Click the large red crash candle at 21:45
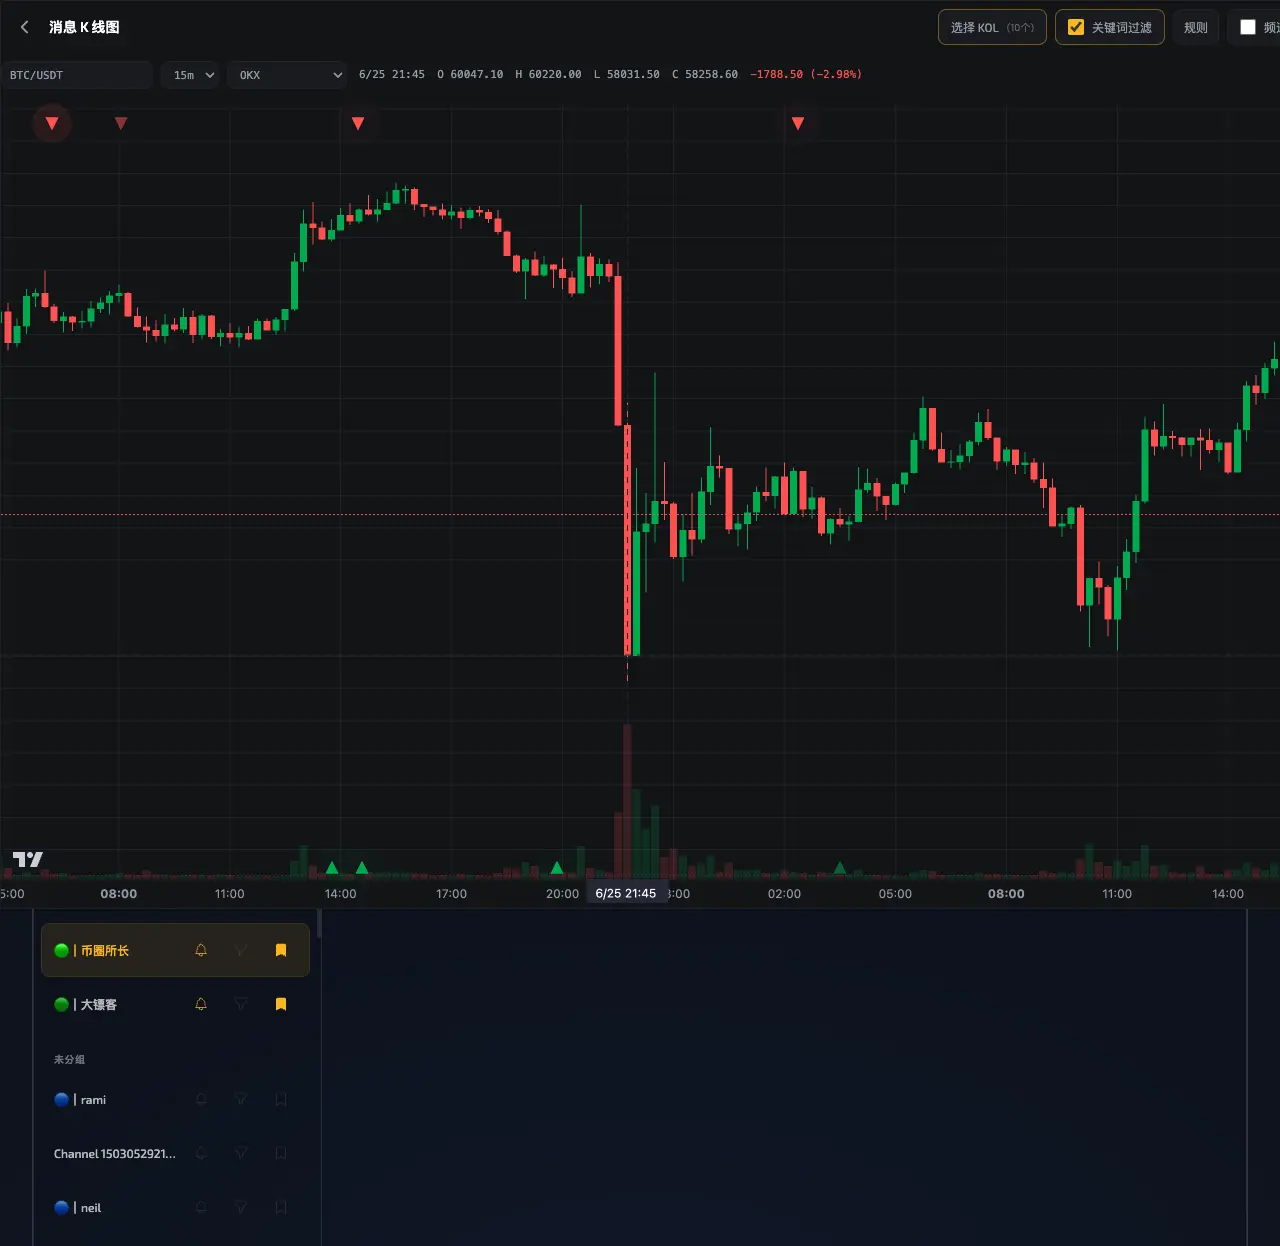The image size is (1280, 1246). click(627, 540)
